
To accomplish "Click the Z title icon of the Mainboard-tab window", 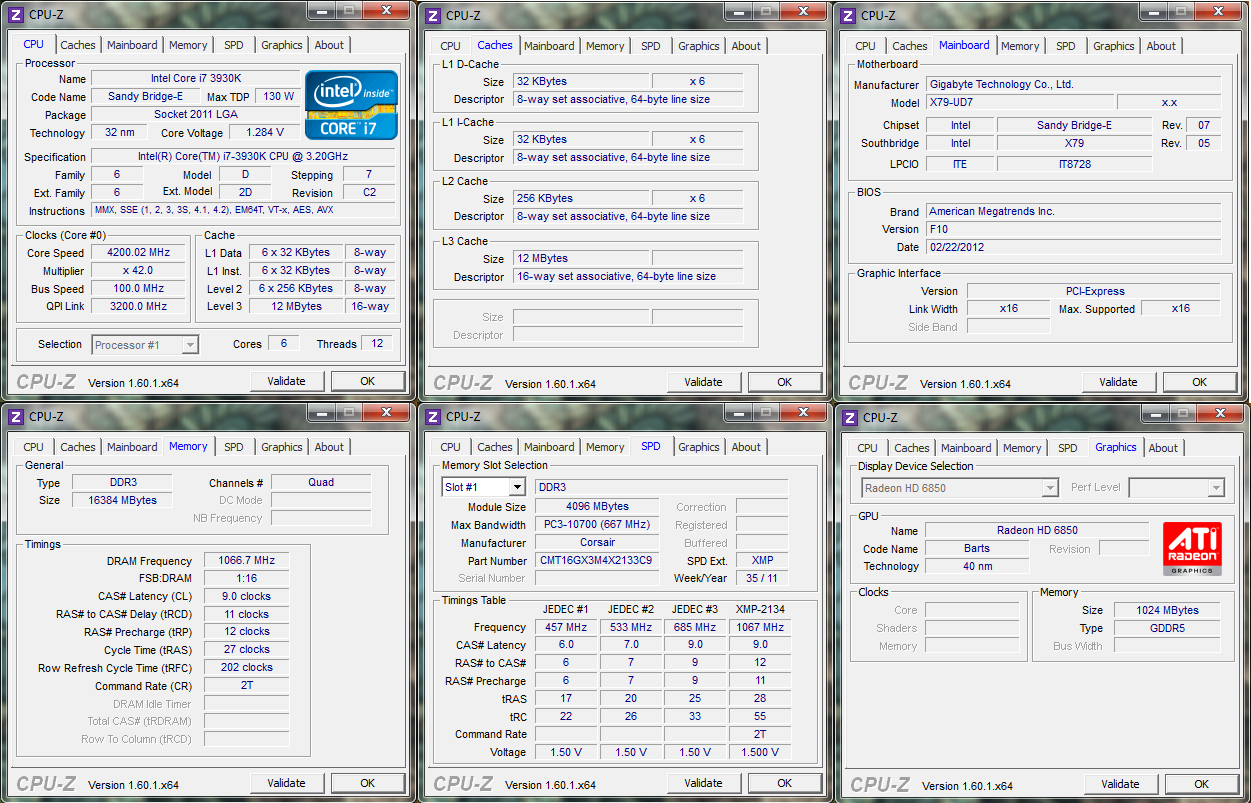I will pyautogui.click(x=848, y=15).
